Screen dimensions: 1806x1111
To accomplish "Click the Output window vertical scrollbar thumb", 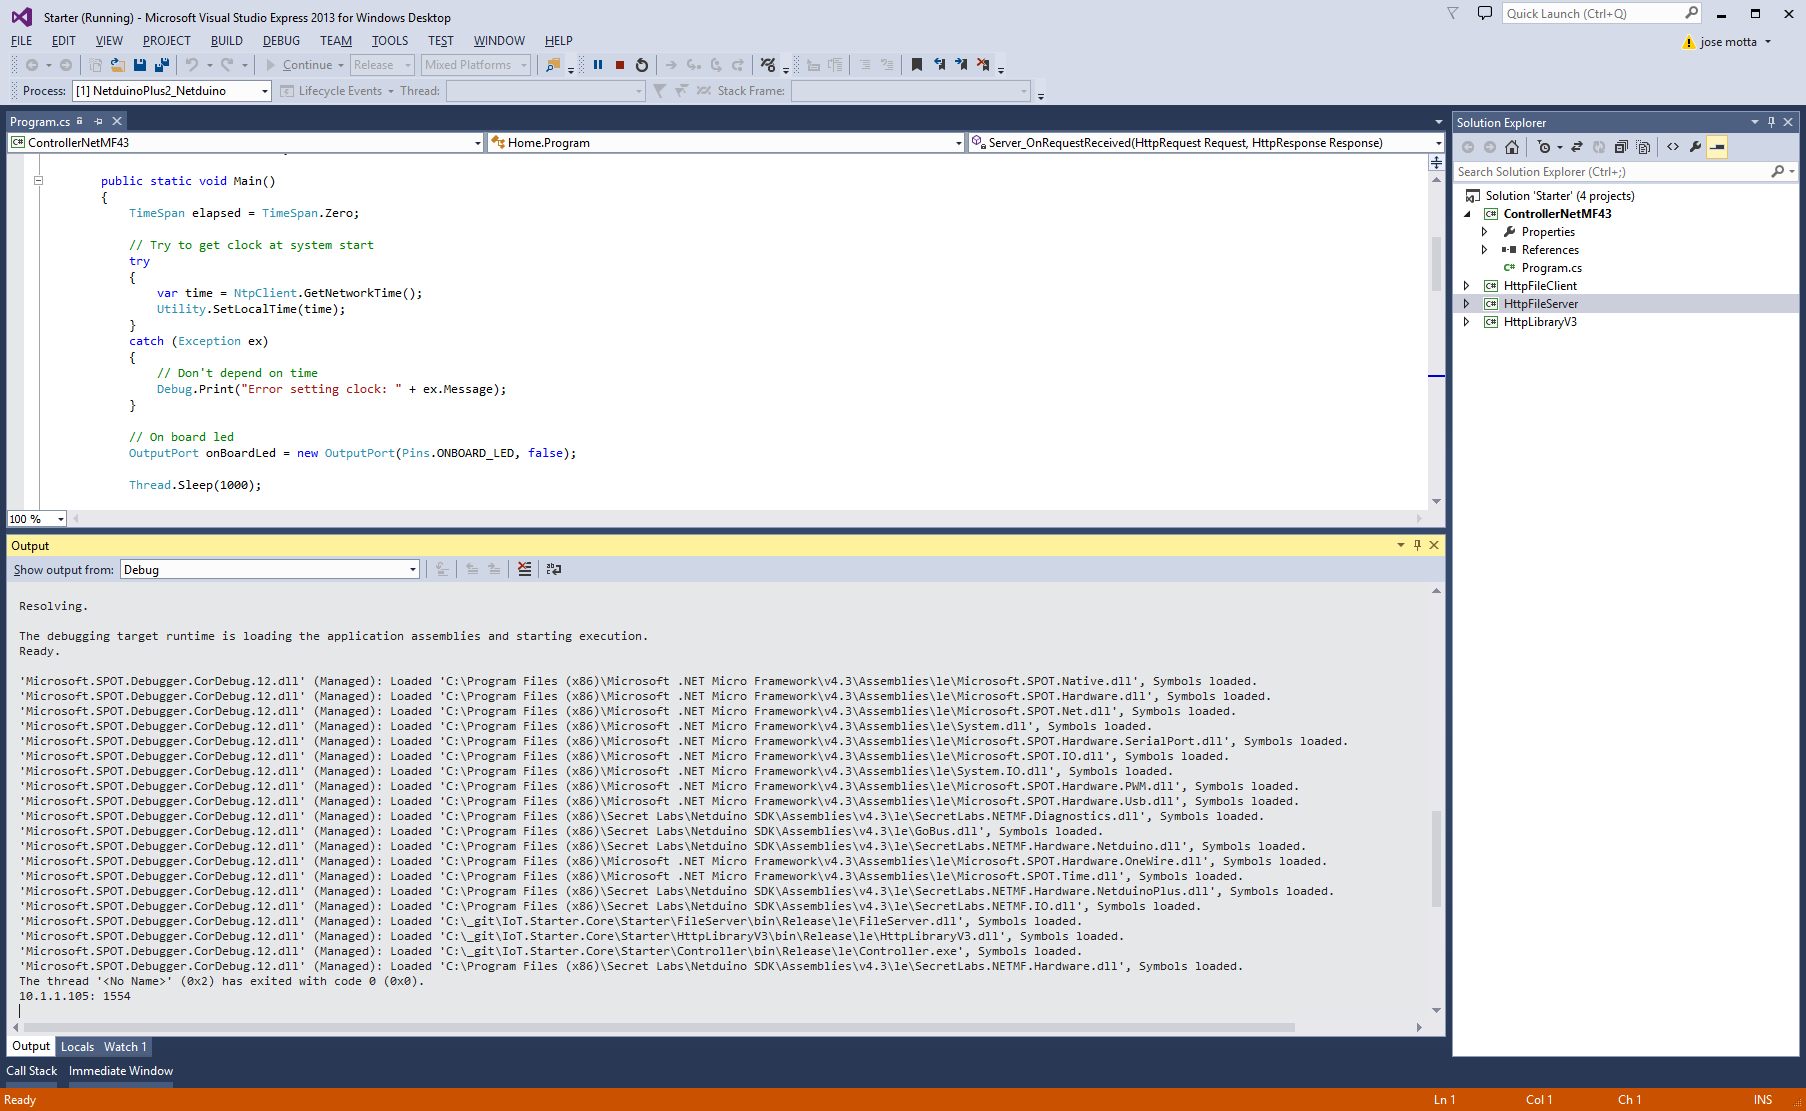I will (1437, 858).
